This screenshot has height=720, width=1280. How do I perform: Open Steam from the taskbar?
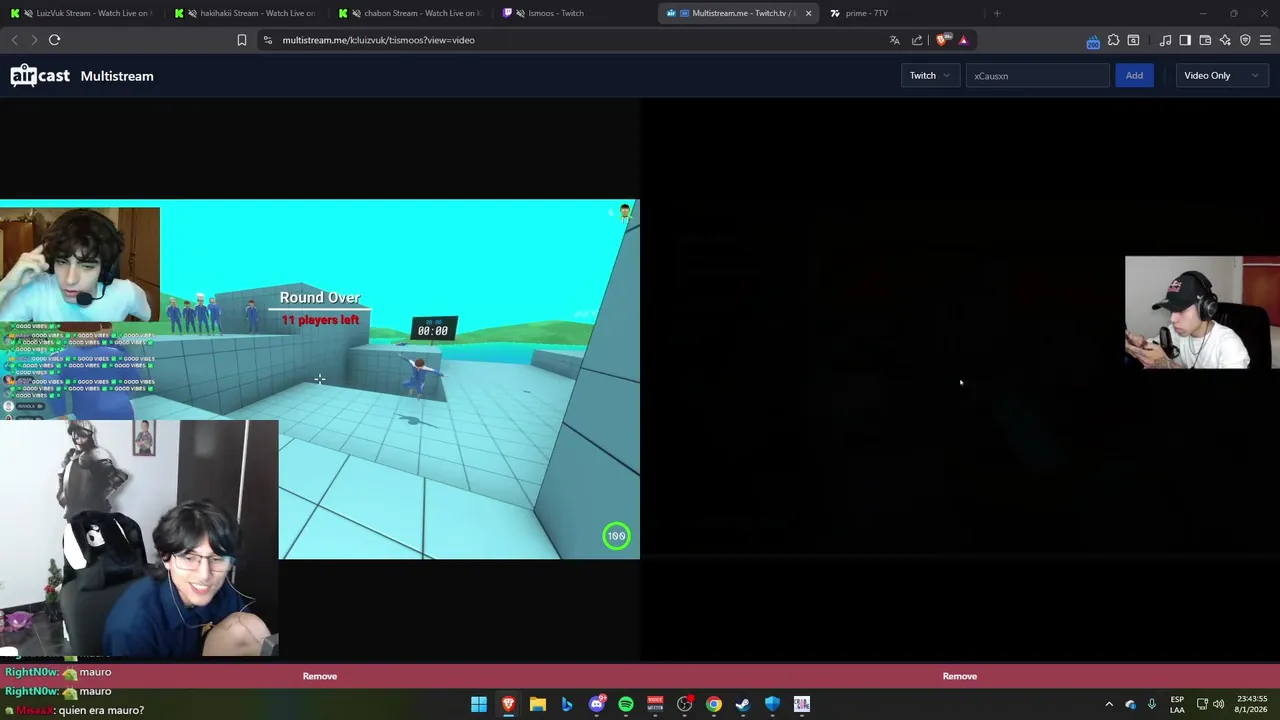pos(743,704)
